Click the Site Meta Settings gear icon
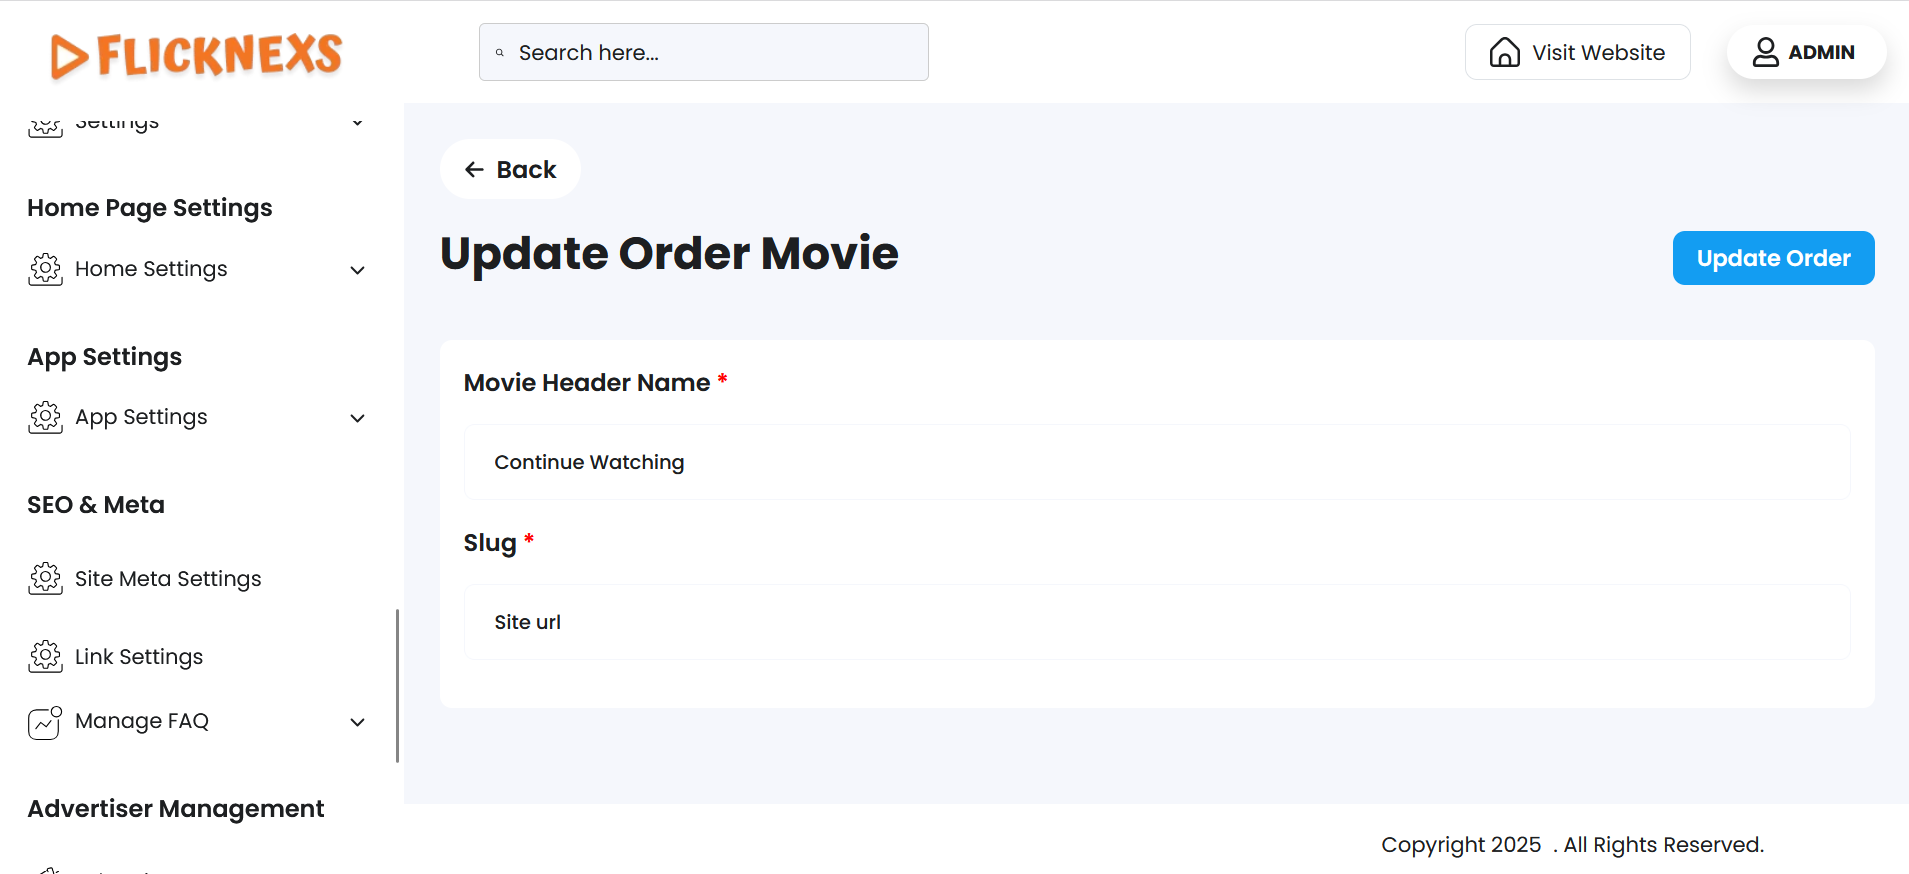This screenshot has height=874, width=1909. pos(46,579)
